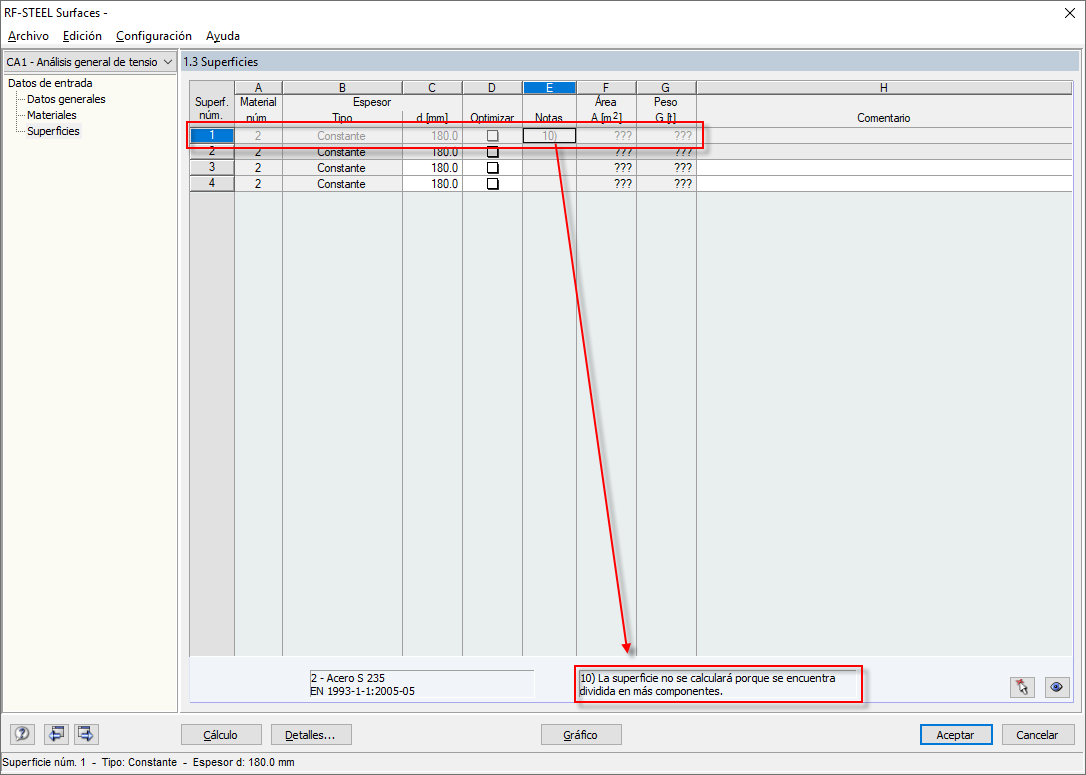This screenshot has height=775, width=1086.
Task: Click material number cell in row 3
Action: pos(258,168)
